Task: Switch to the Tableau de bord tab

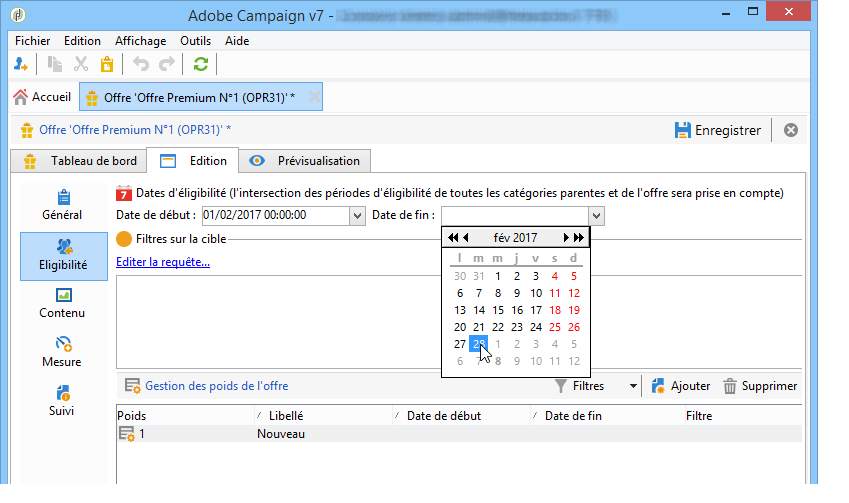Action: coord(79,161)
